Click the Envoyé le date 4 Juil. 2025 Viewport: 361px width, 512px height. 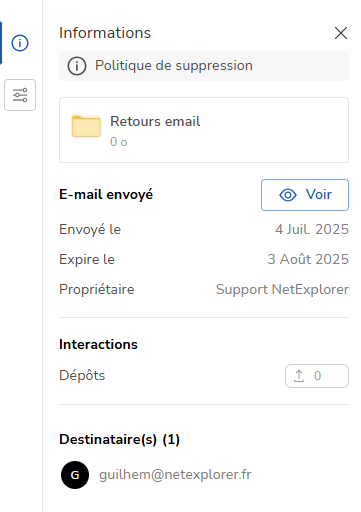(312, 229)
